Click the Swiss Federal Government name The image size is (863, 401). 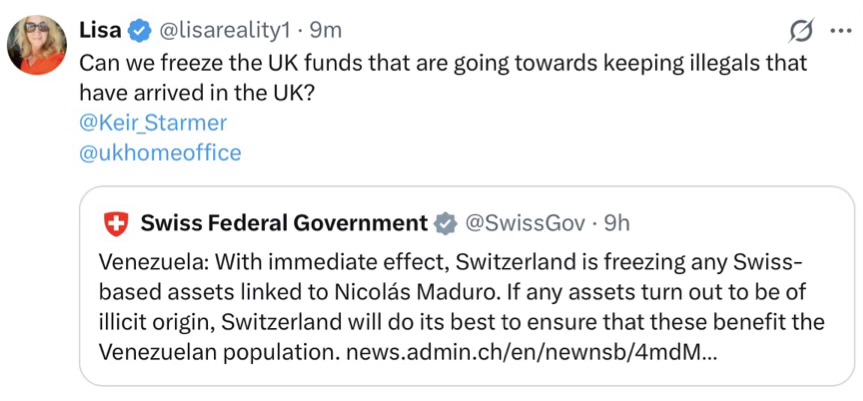click(284, 223)
